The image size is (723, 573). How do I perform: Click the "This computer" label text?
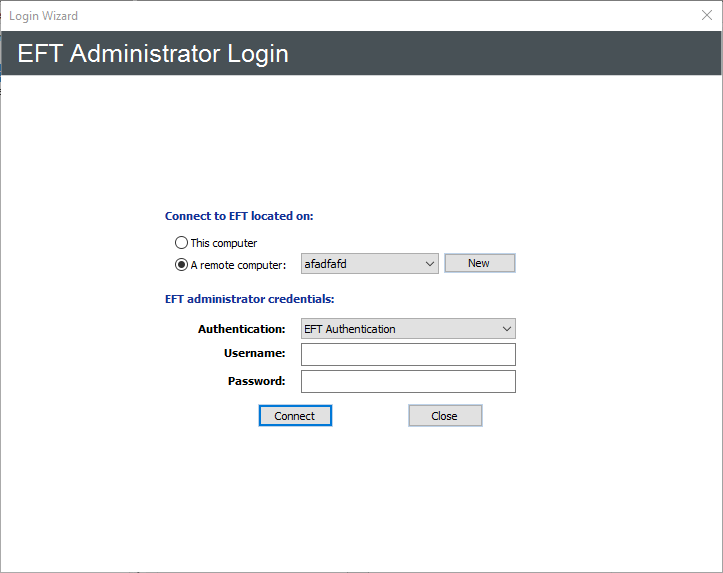224,243
